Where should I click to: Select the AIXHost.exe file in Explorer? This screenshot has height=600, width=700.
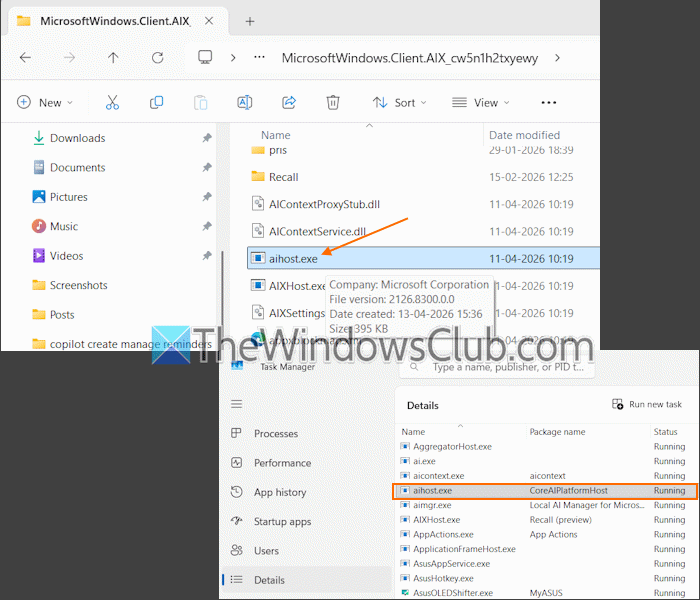click(x=288, y=286)
